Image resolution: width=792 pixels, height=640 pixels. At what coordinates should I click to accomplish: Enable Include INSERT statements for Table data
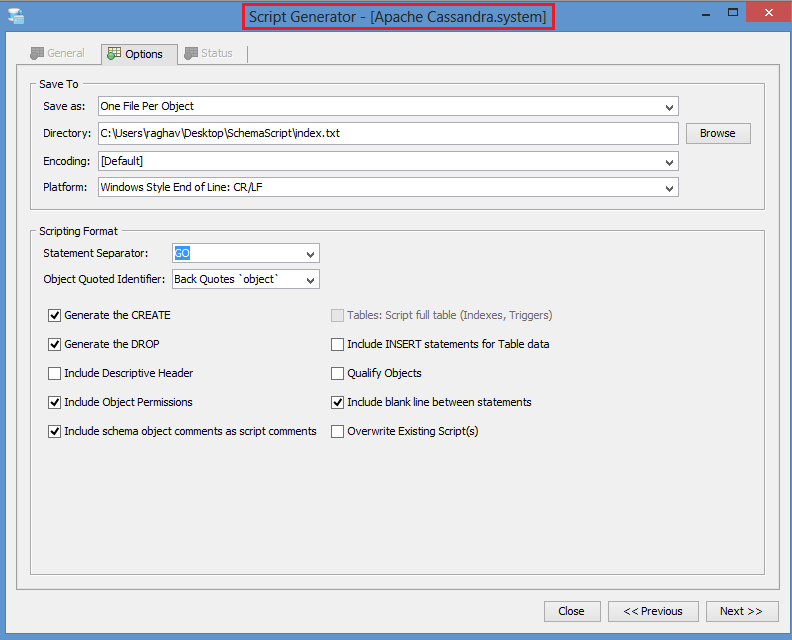point(337,344)
